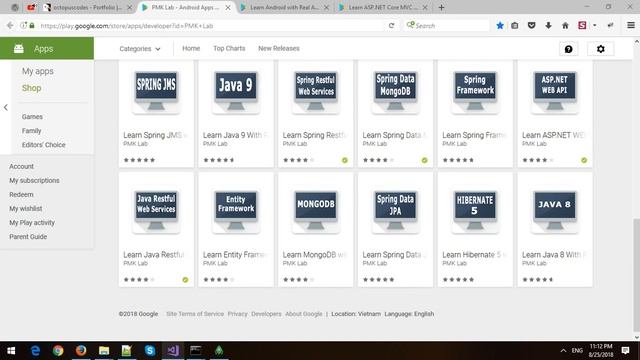
Task: Open Account settings link
Action: click(21, 167)
